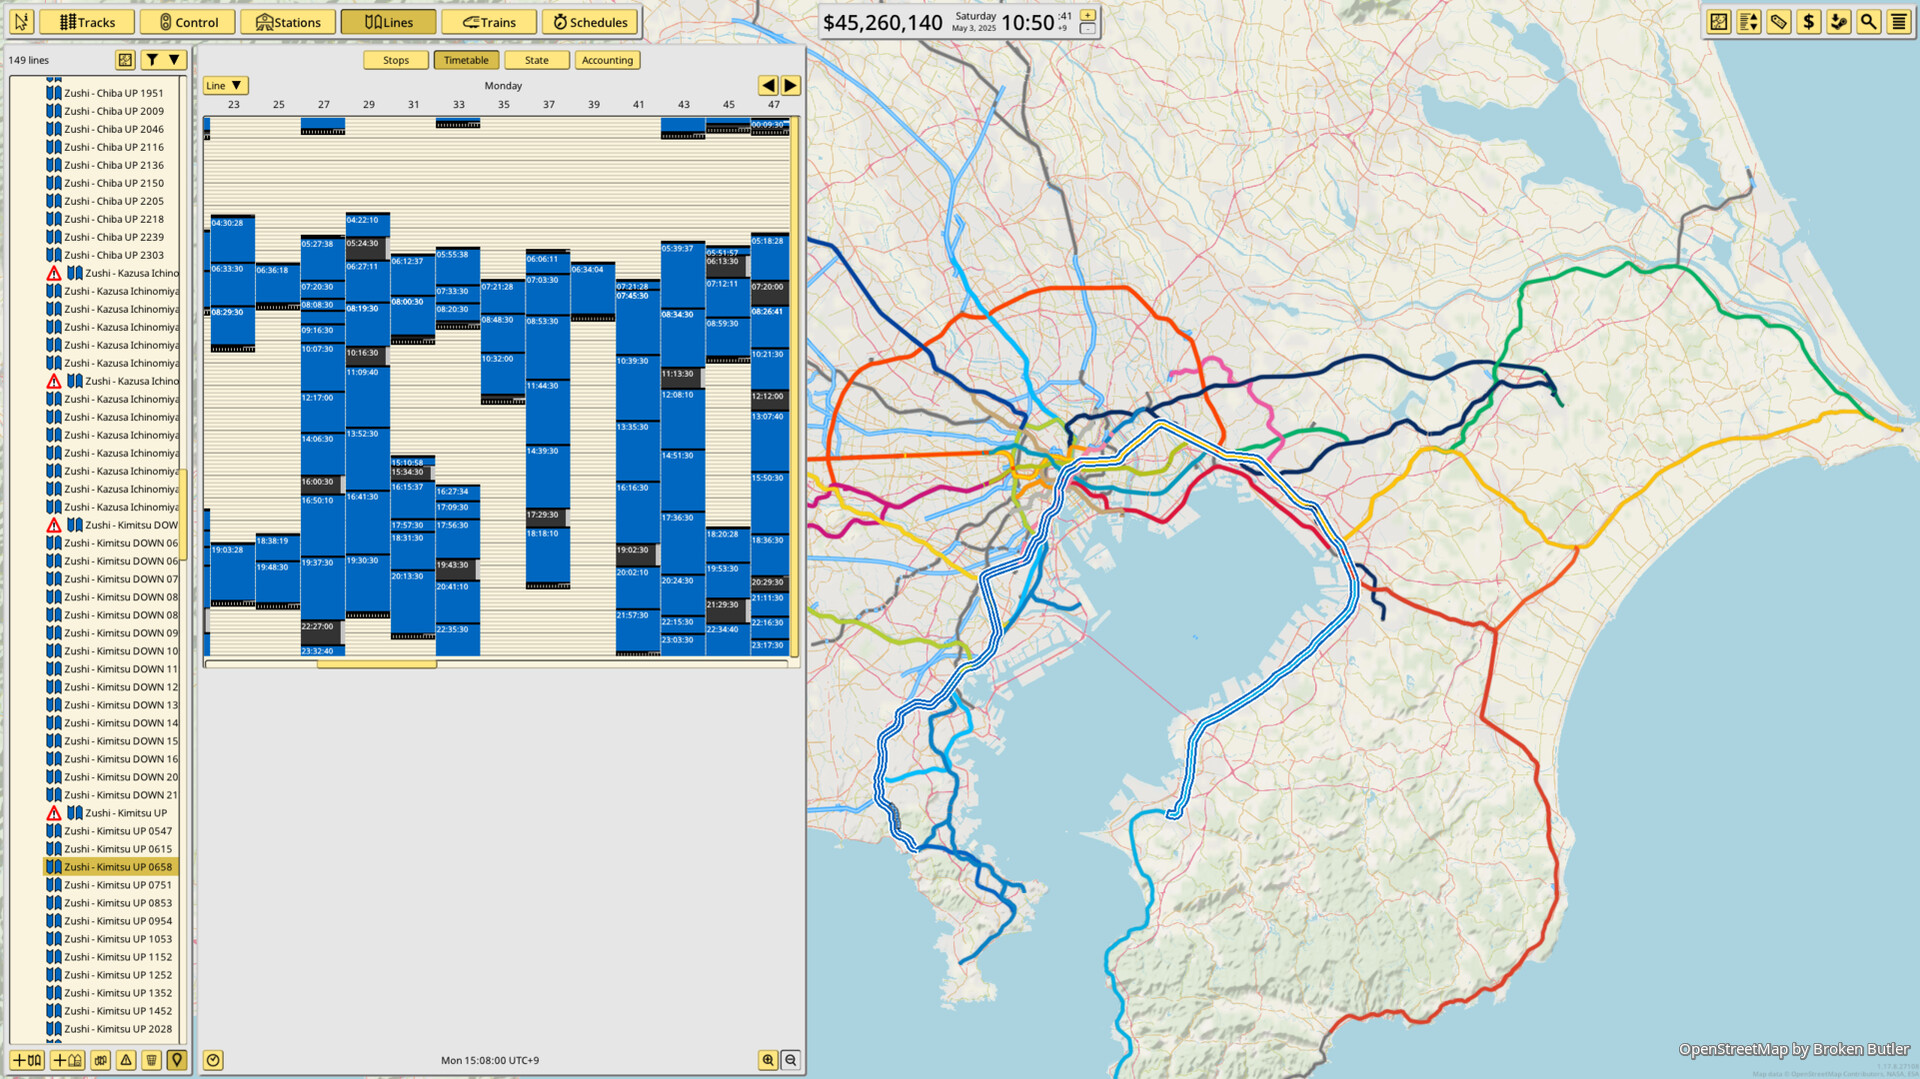Toggle the line location pin highlight tool
The height and width of the screenshot is (1079, 1920).
[176, 1059]
